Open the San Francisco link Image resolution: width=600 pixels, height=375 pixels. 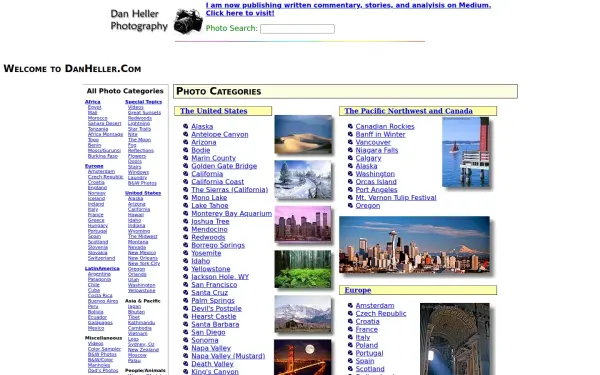pyautogui.click(x=214, y=285)
